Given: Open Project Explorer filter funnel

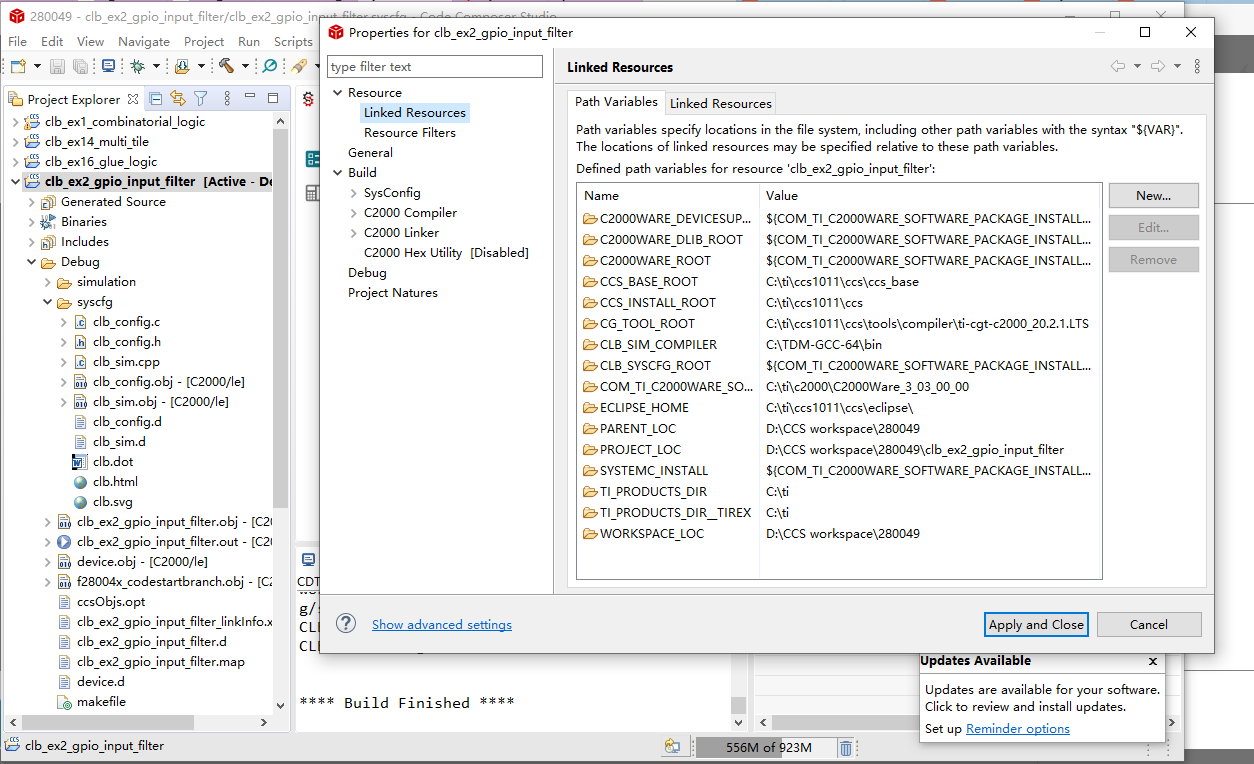Looking at the screenshot, I should pyautogui.click(x=200, y=98).
